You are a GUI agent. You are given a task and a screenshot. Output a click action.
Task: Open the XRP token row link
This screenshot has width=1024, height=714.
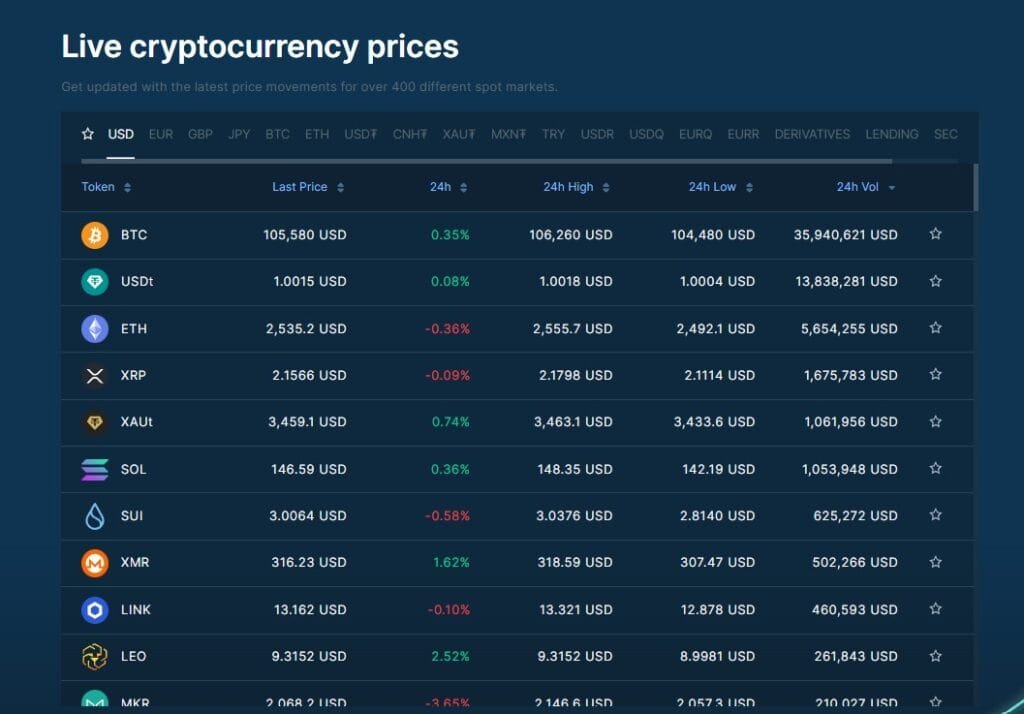pyautogui.click(x=133, y=376)
